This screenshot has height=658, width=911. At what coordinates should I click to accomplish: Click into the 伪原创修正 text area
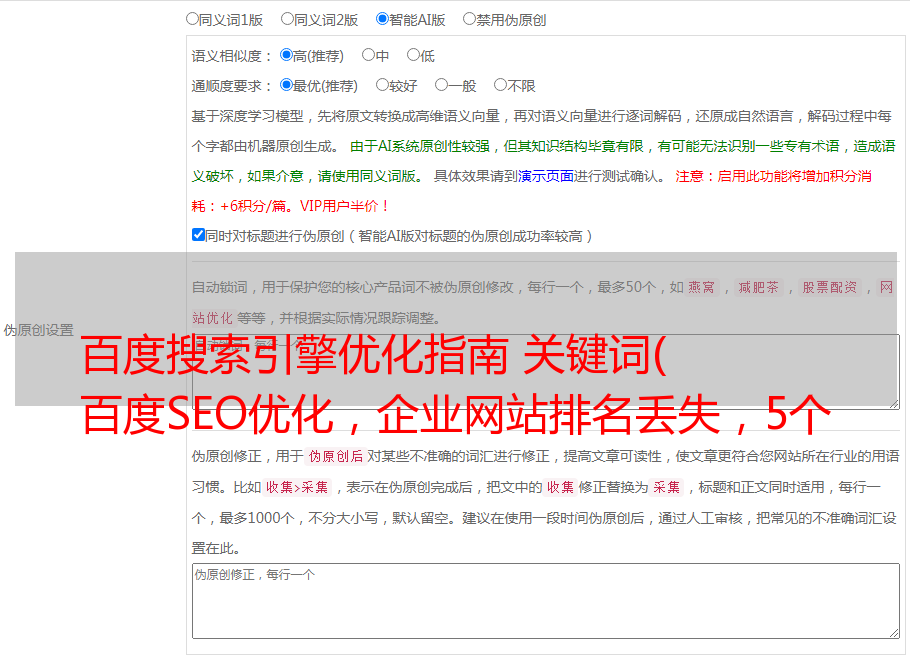tap(546, 601)
